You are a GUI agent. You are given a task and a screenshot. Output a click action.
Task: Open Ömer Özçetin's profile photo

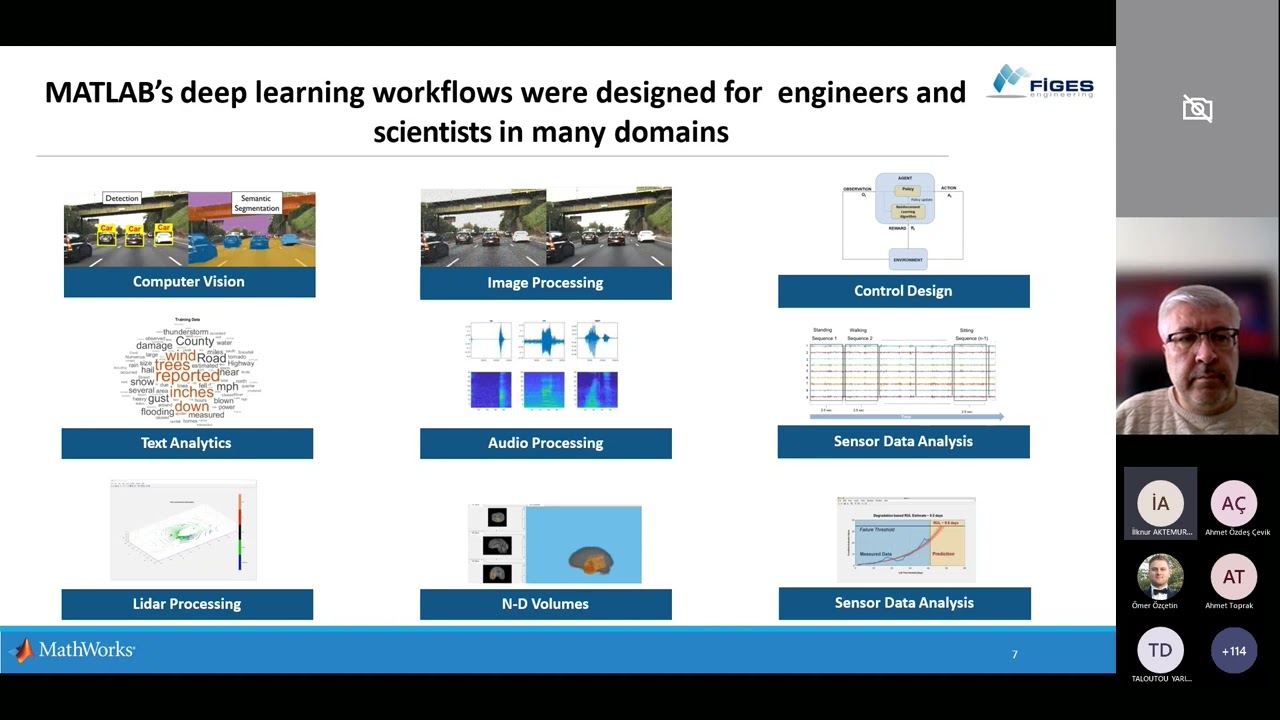pos(1160,577)
